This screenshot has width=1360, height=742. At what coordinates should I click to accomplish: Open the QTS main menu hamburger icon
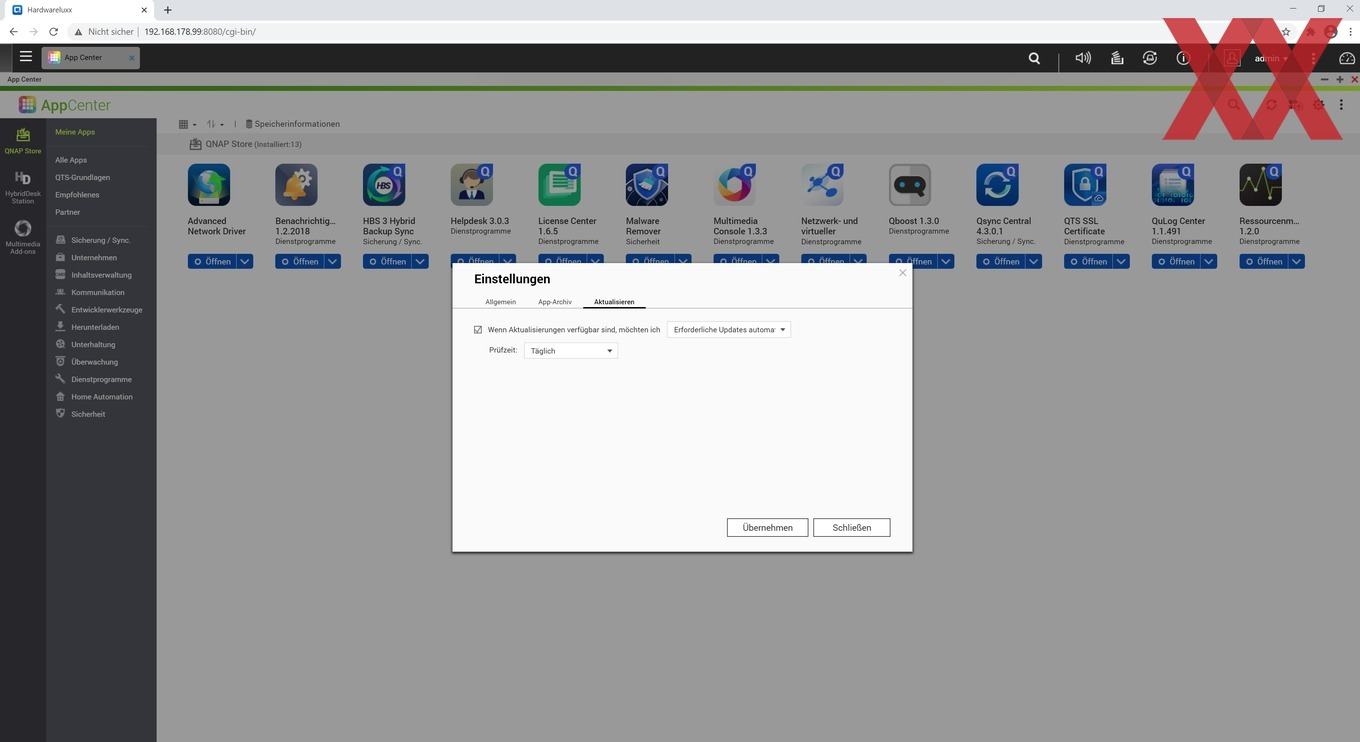click(x=25, y=57)
